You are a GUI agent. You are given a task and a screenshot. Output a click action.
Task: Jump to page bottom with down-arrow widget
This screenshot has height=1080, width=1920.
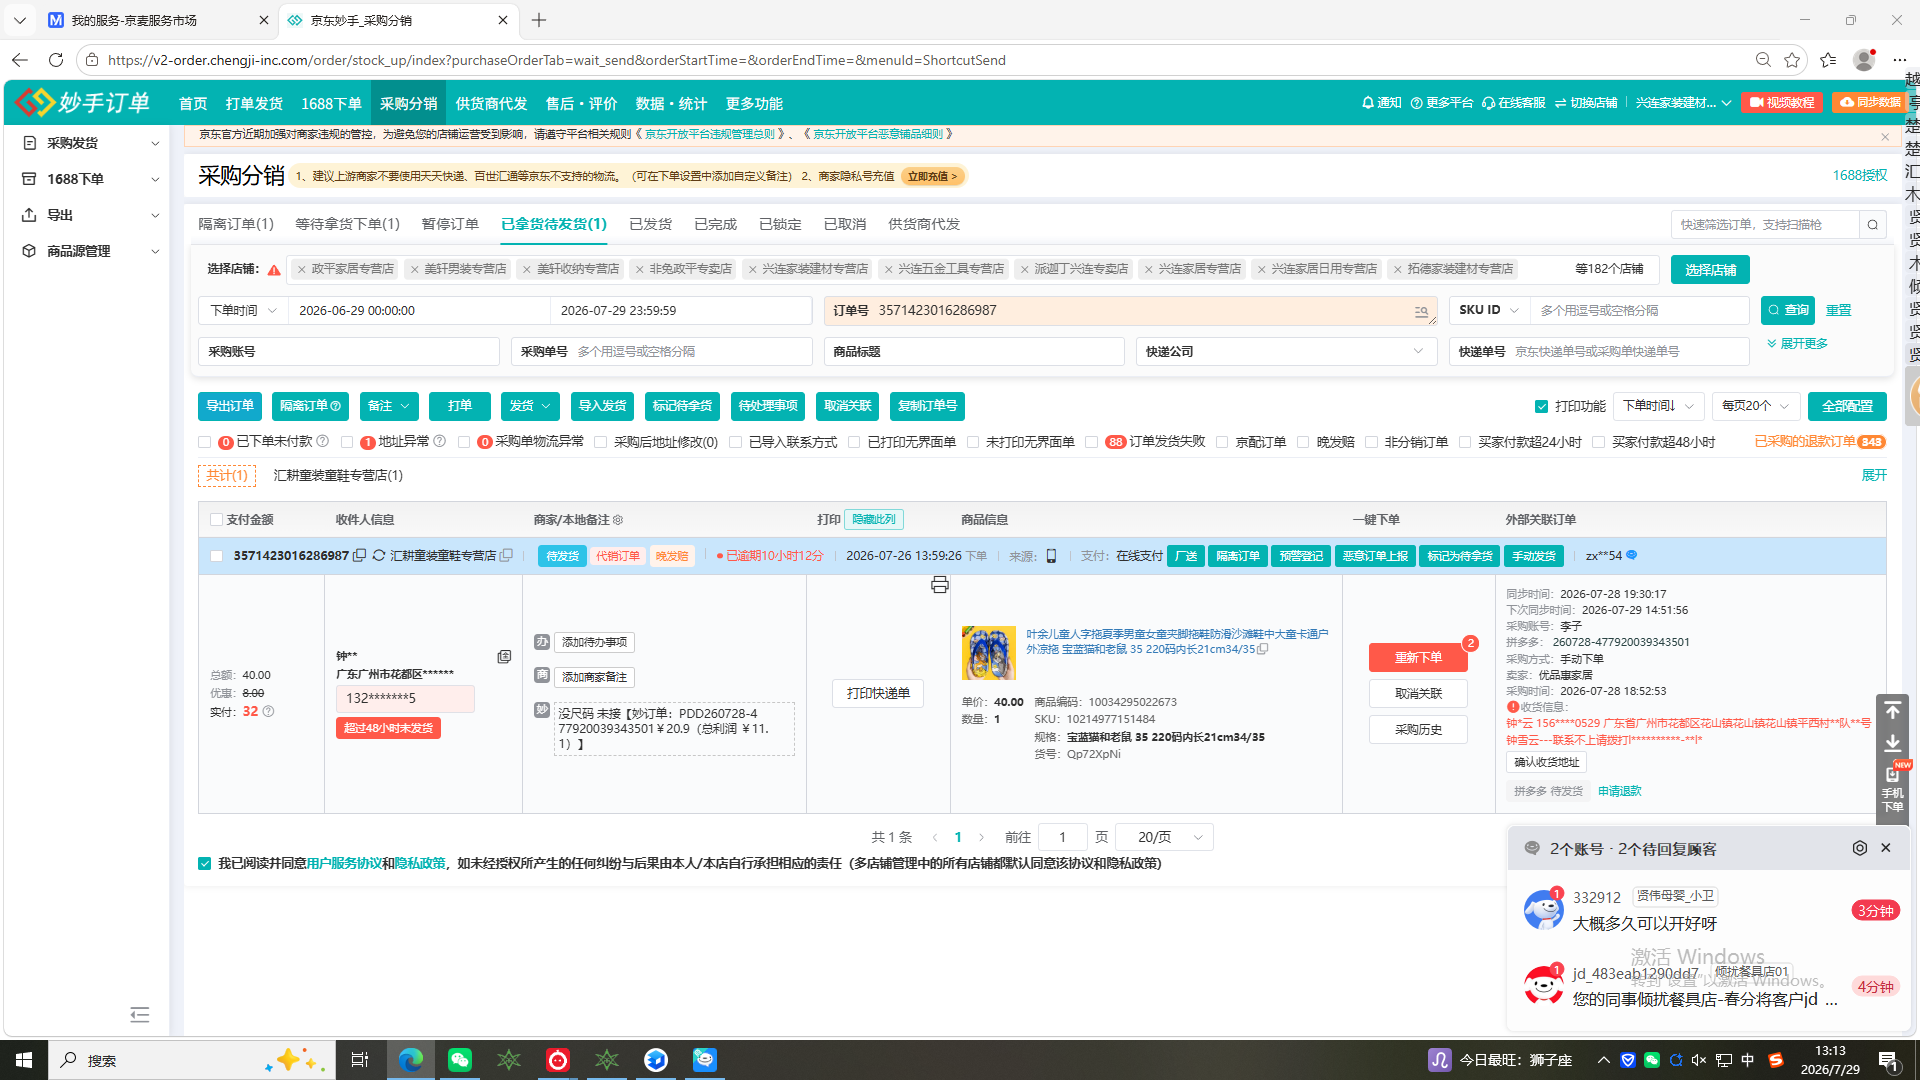[1892, 743]
